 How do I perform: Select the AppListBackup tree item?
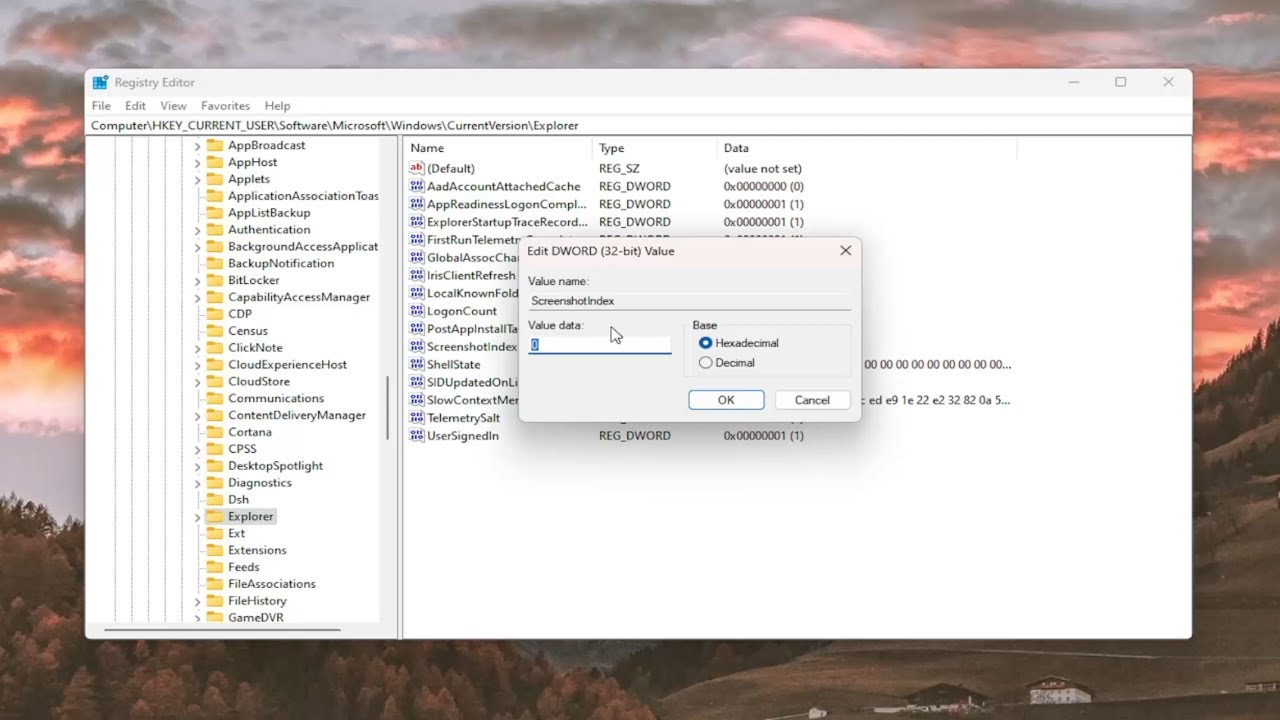click(269, 213)
